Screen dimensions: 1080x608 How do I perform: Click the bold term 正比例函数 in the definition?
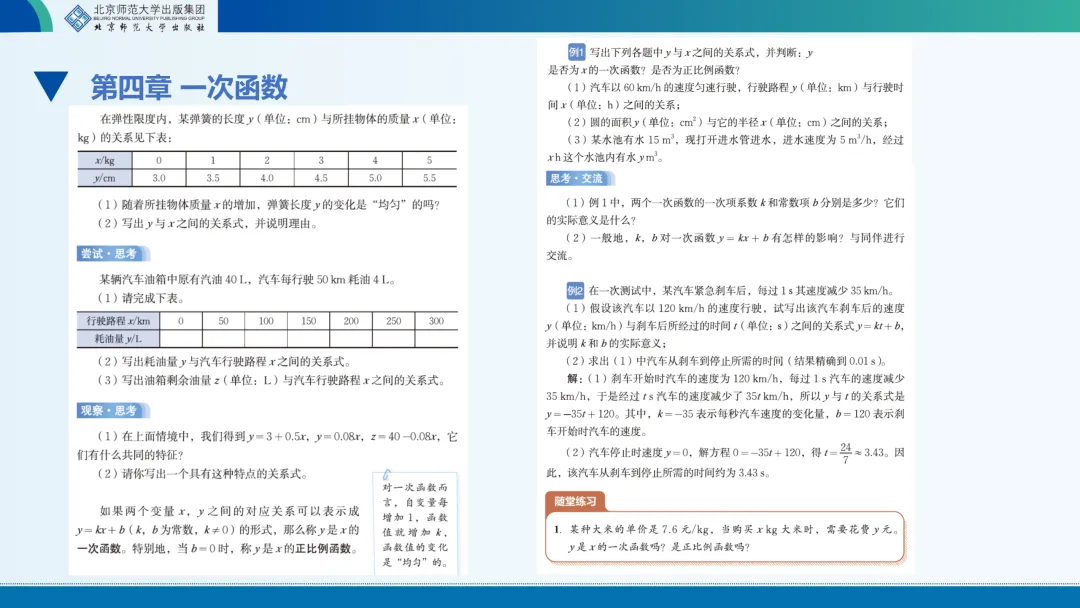(x=323, y=549)
